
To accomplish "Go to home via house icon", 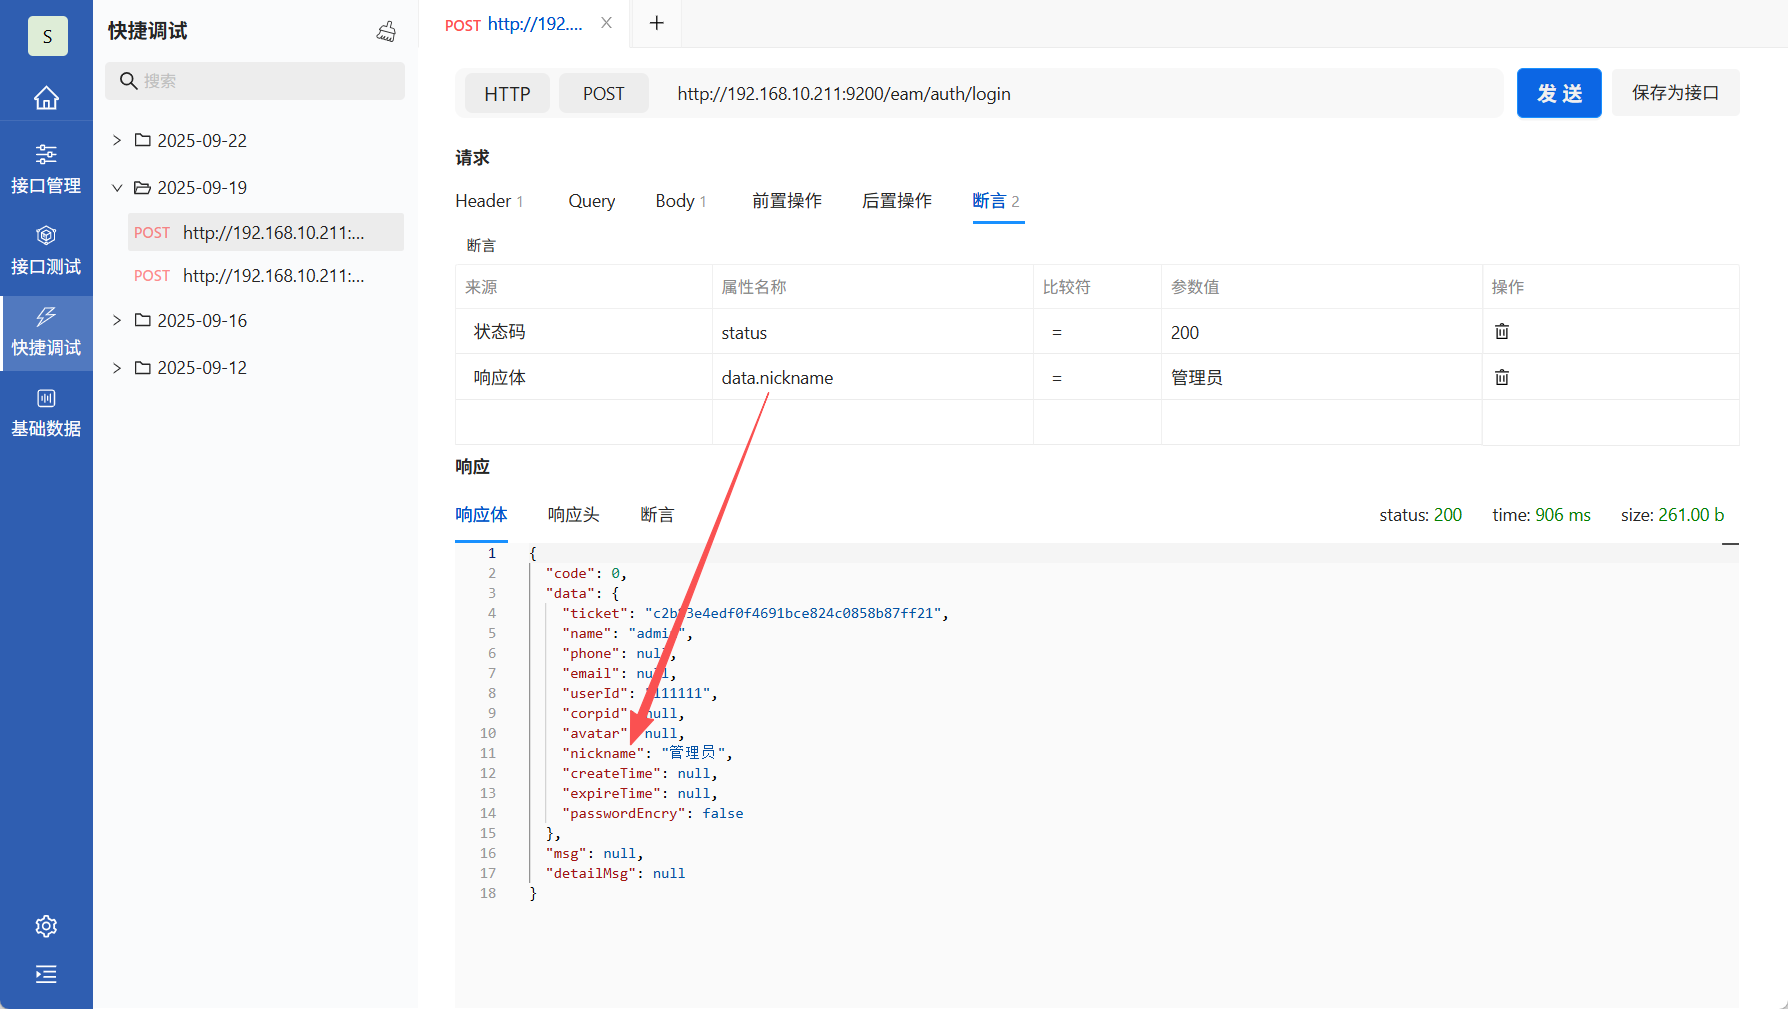I will coord(46,98).
